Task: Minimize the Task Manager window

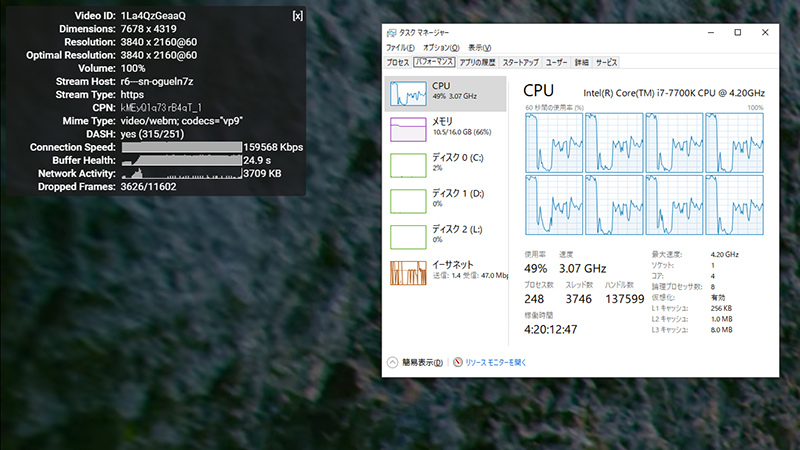Action: click(x=711, y=32)
